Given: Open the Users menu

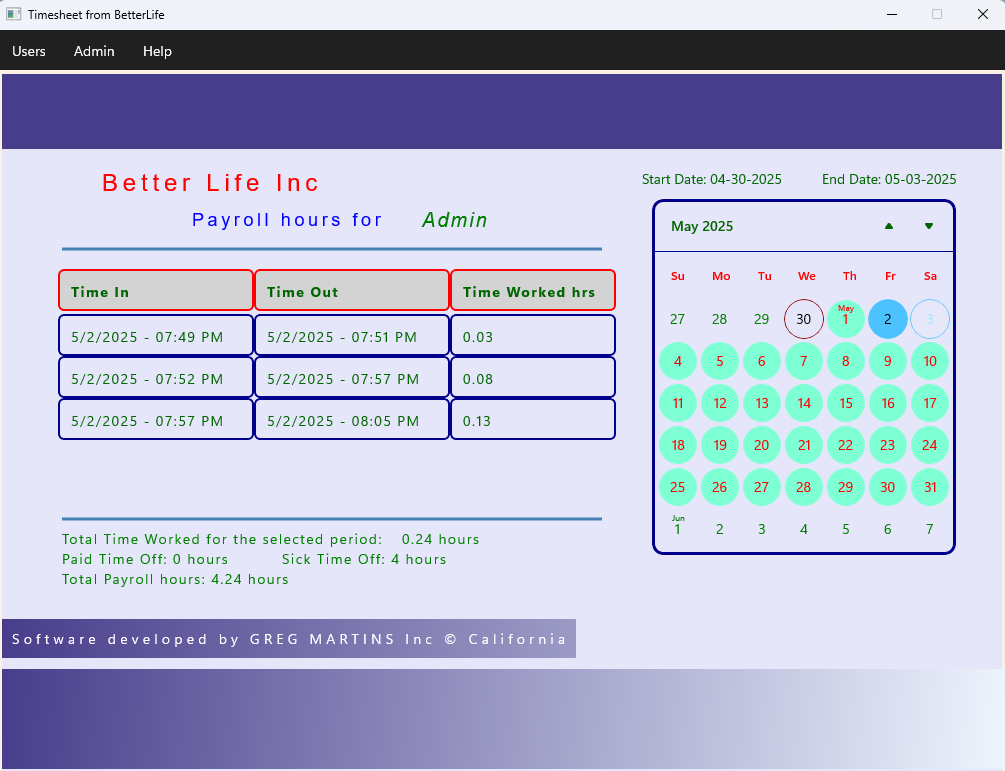Looking at the screenshot, I should point(29,51).
